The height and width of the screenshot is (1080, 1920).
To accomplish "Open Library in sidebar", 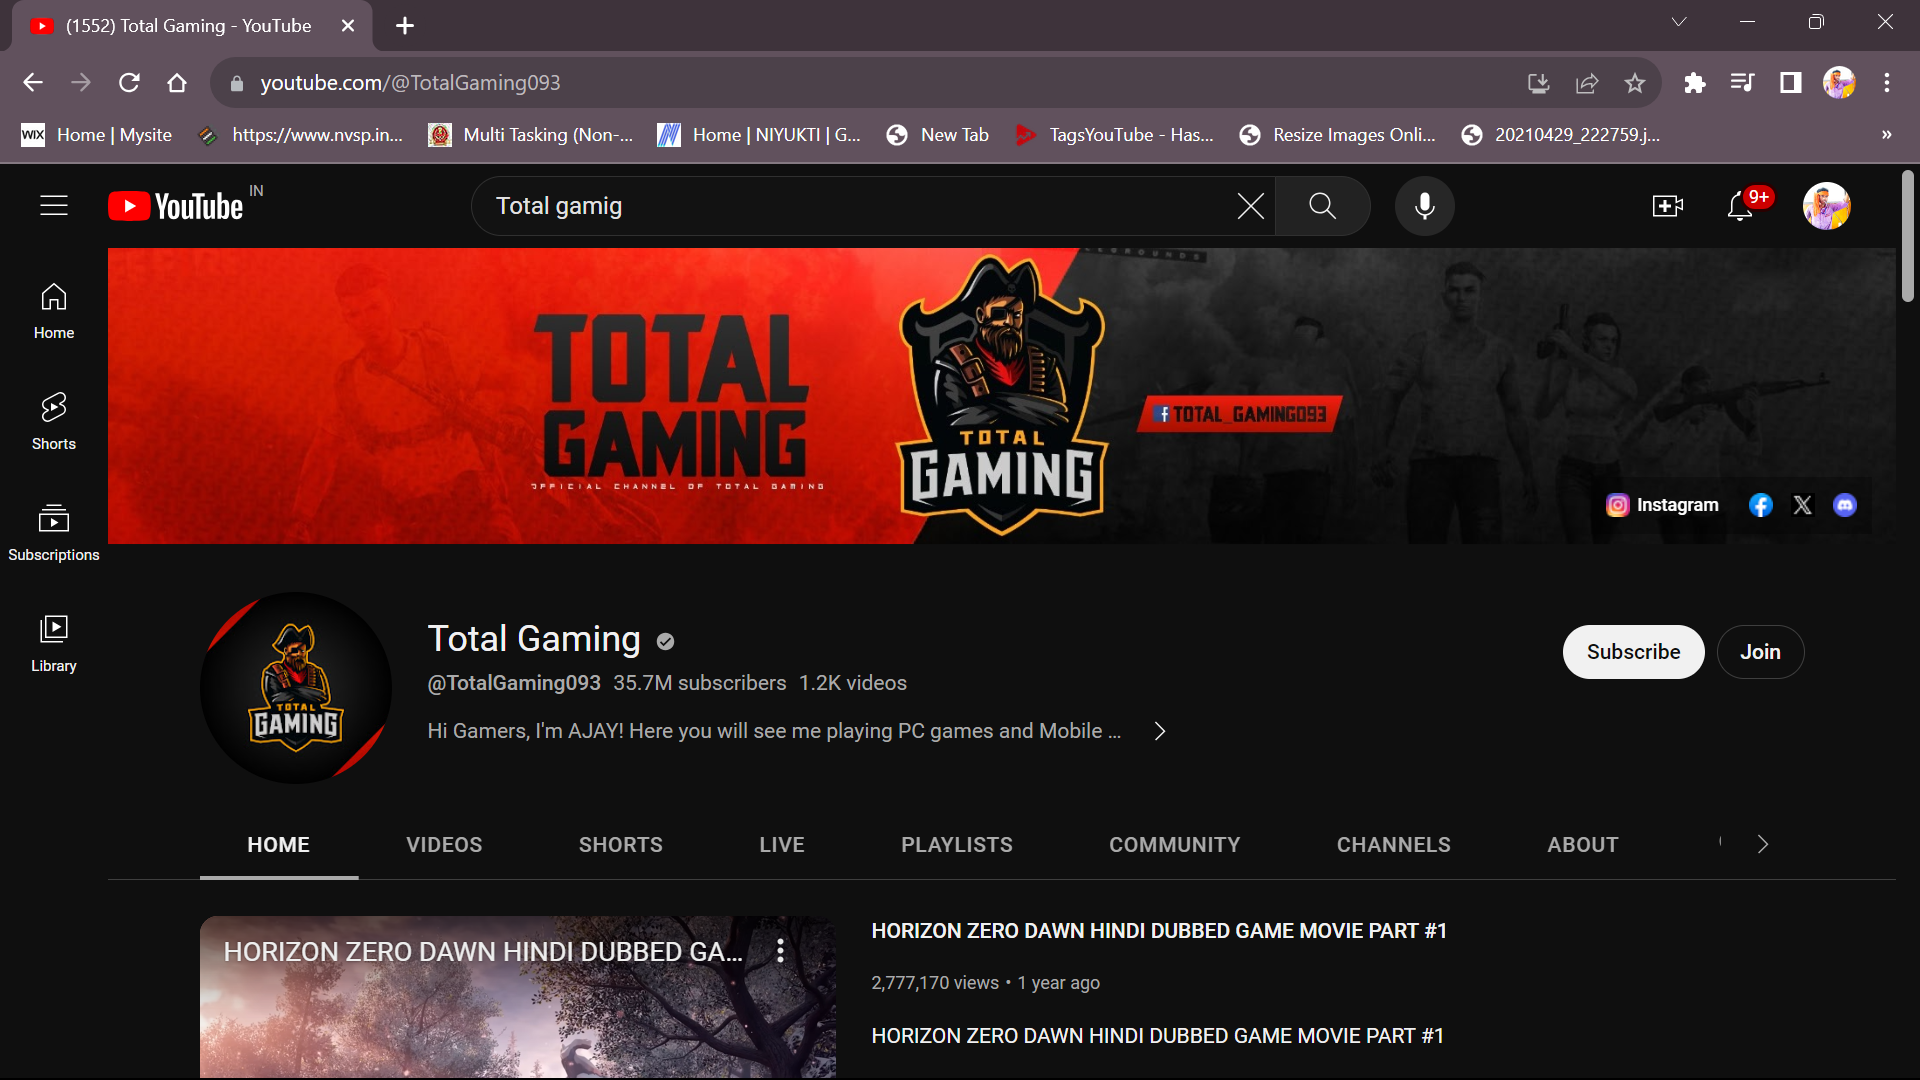I will pos(54,643).
